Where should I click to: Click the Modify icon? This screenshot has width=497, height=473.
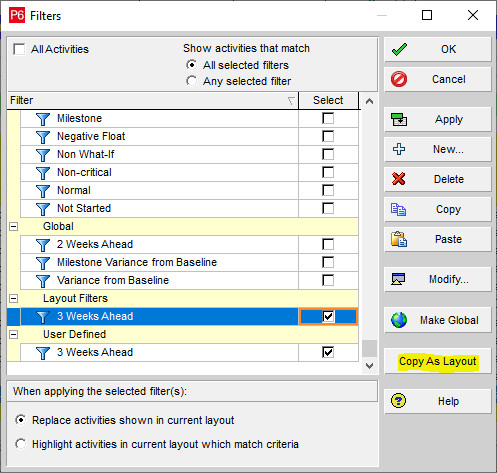pos(398,279)
